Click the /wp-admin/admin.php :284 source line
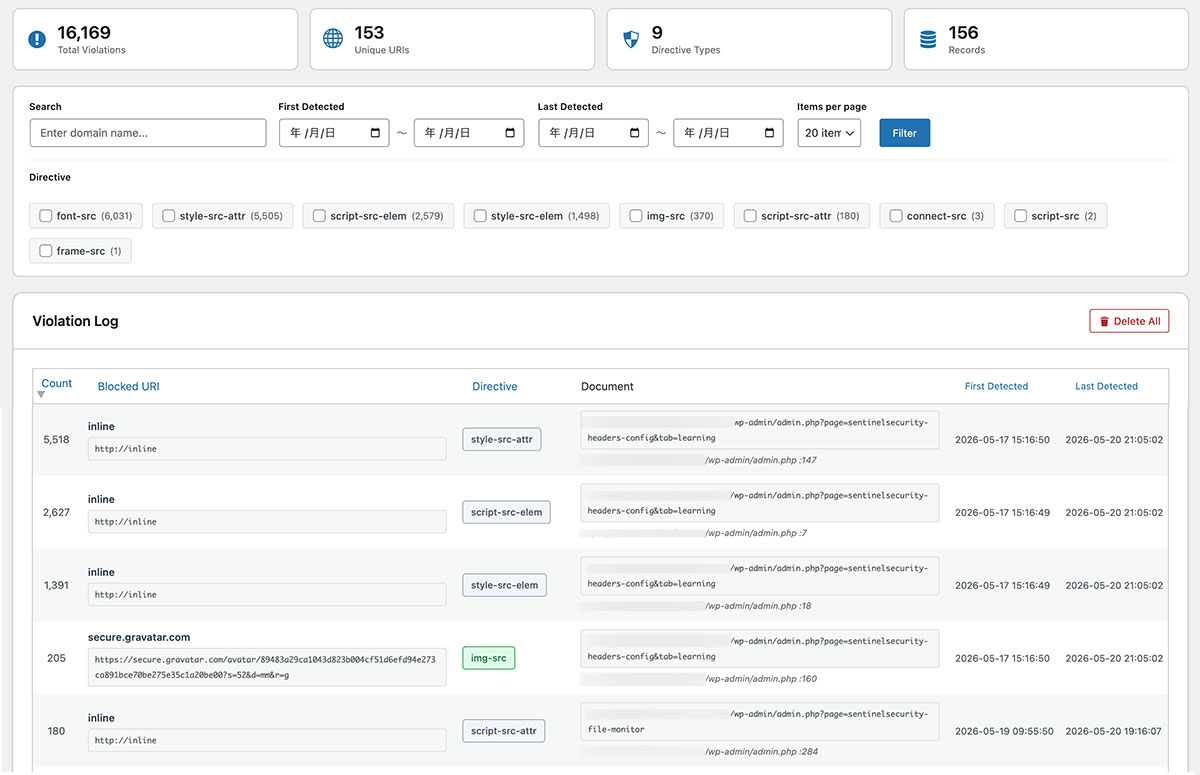Viewport: 1200px width, 775px height. (x=761, y=752)
